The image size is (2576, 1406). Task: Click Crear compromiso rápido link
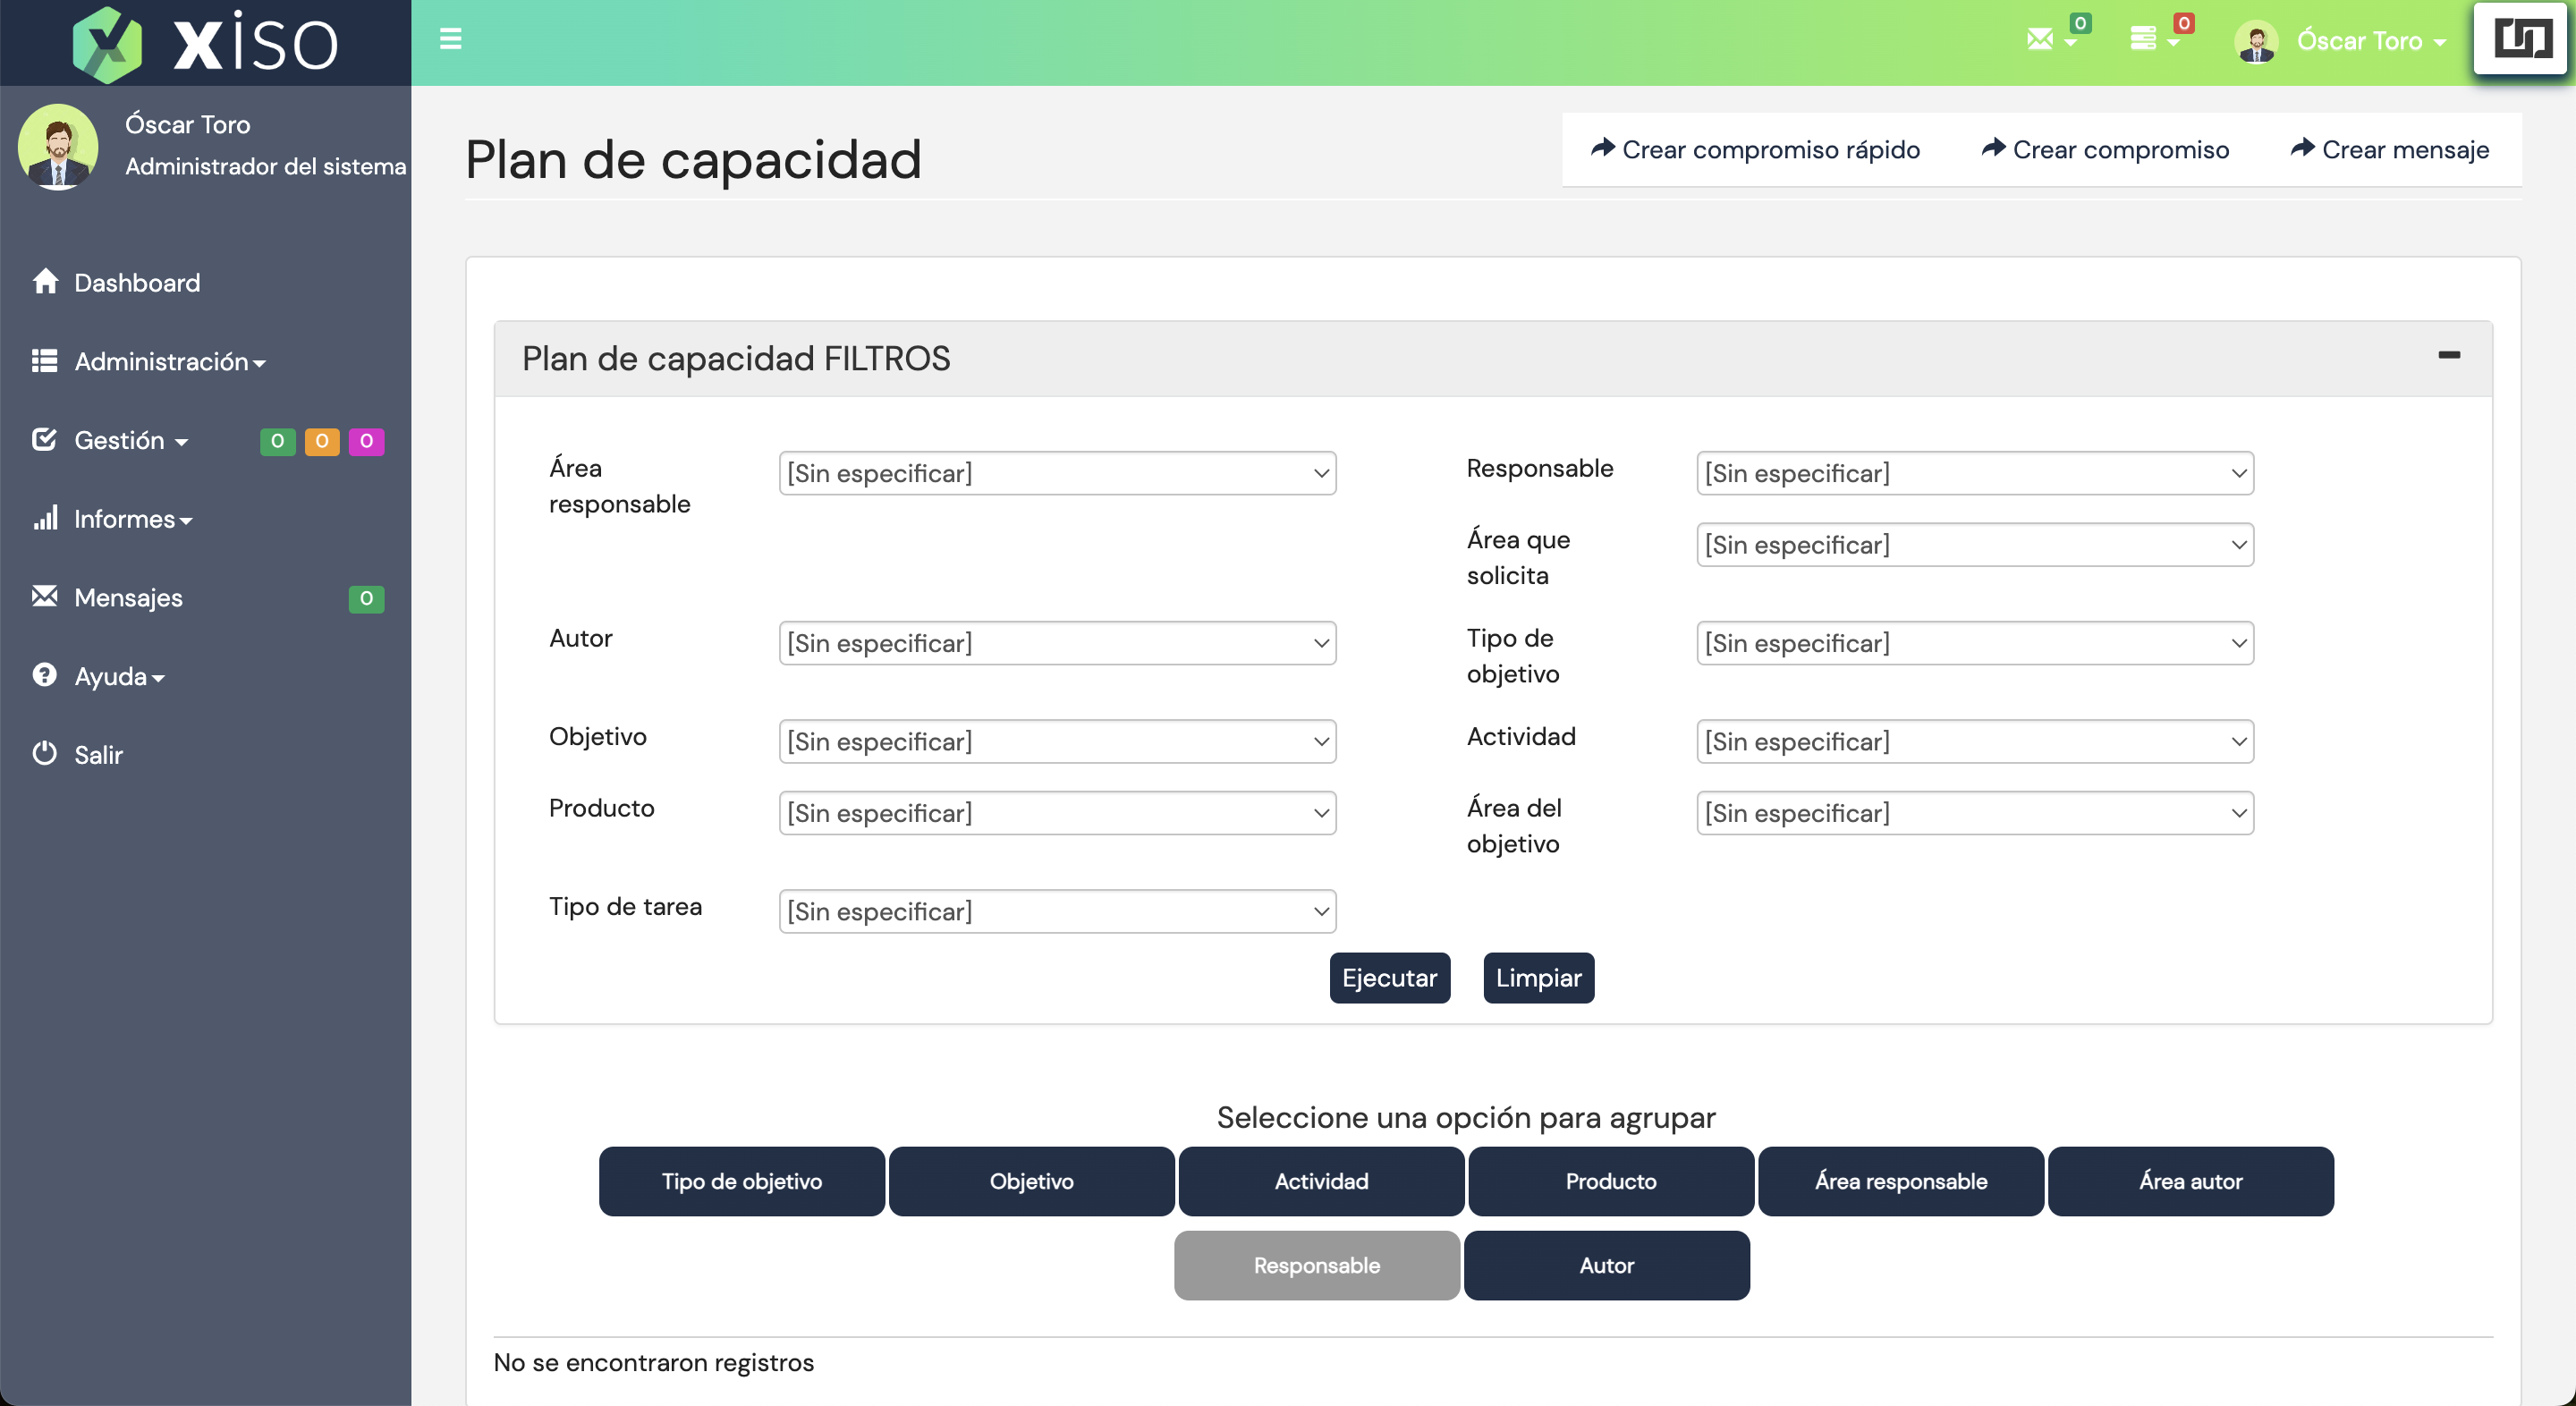(1755, 150)
